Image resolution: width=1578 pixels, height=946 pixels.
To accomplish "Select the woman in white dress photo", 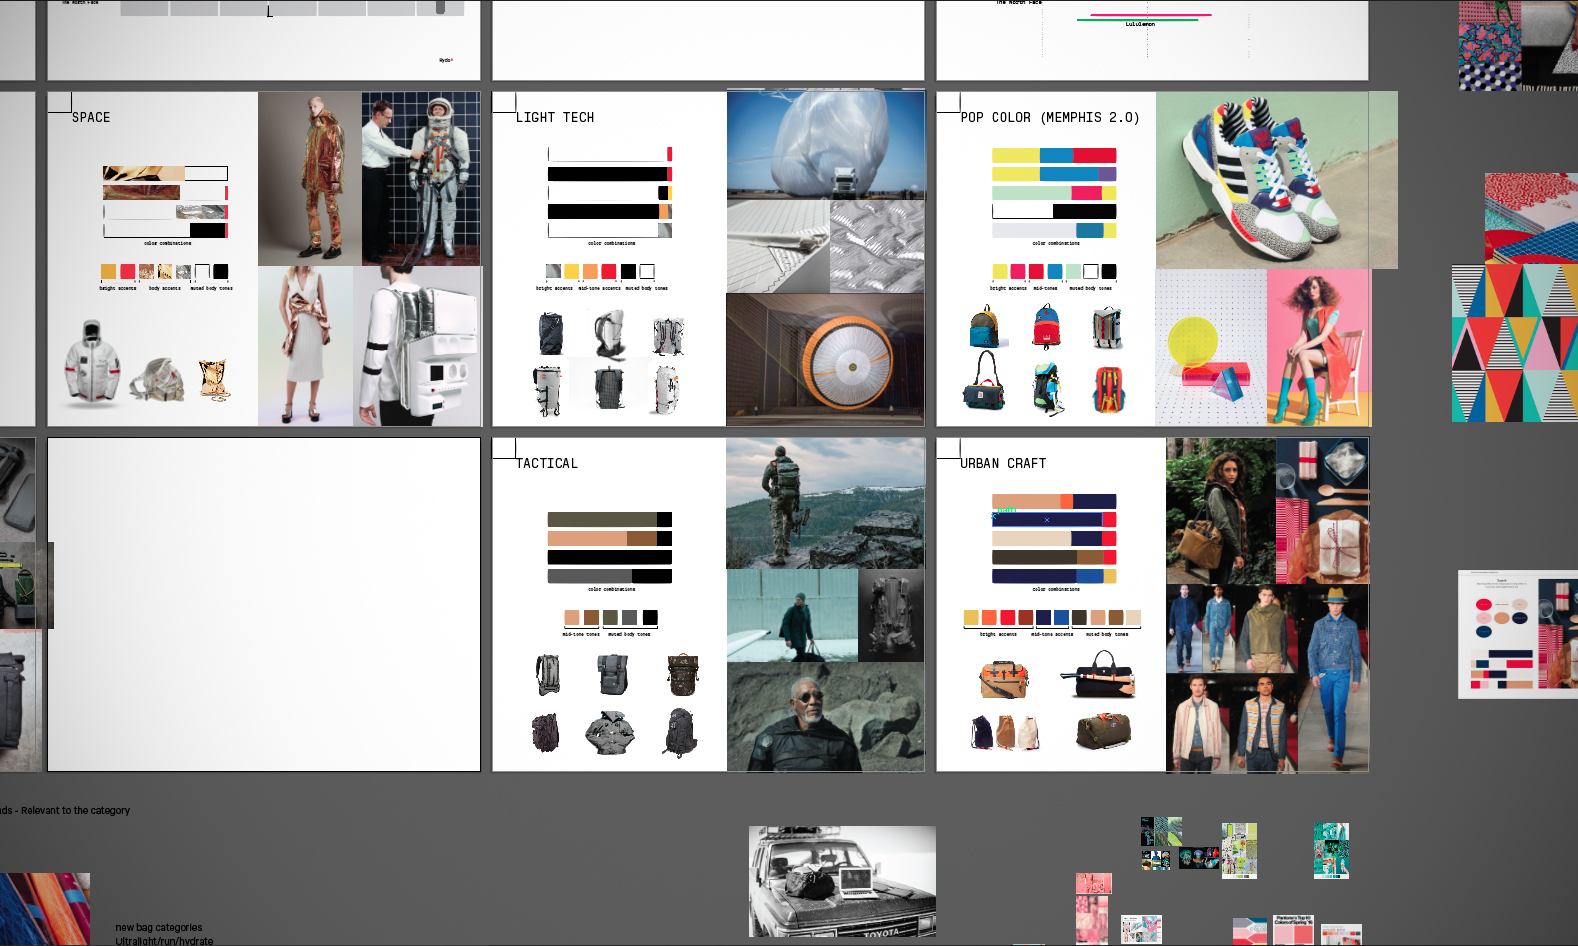I will tap(305, 346).
